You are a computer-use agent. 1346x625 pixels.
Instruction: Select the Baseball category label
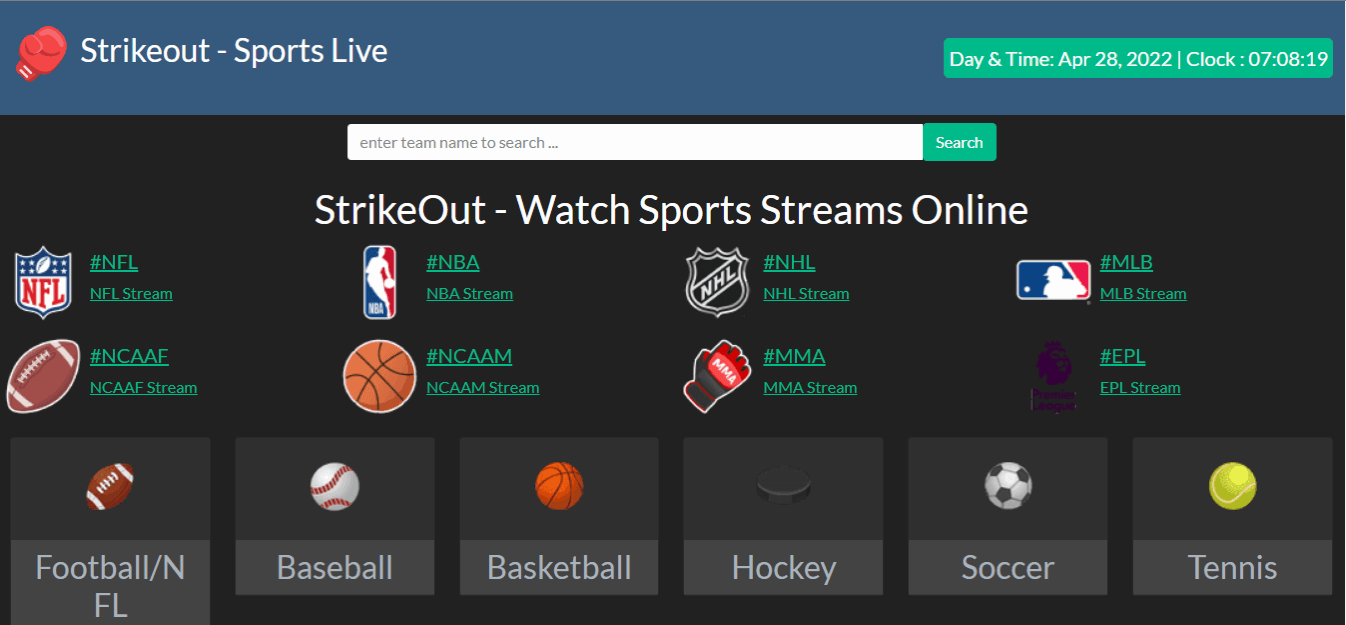pyautogui.click(x=335, y=568)
